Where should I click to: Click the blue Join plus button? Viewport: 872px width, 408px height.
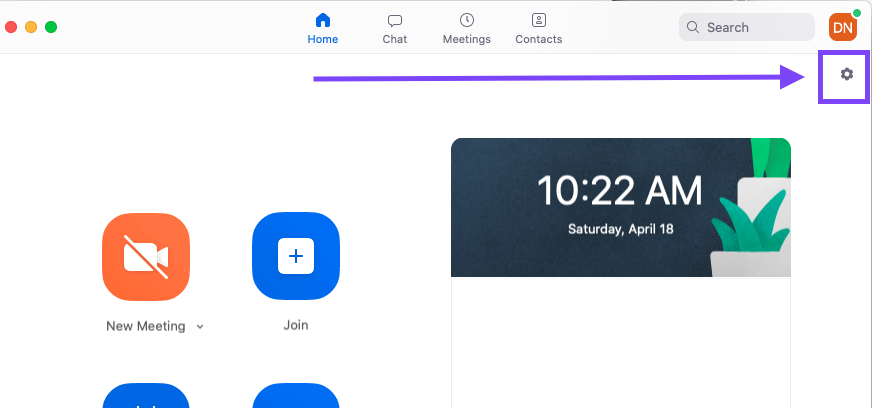click(x=295, y=256)
